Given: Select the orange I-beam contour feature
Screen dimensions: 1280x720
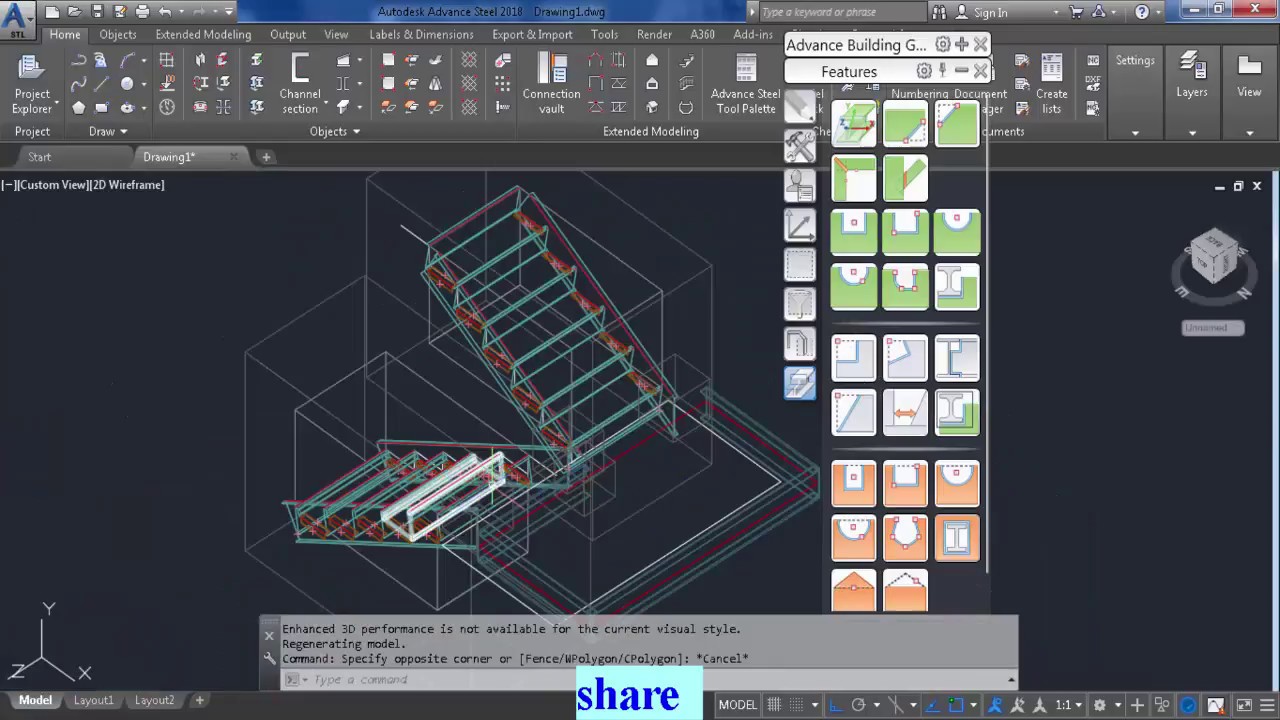Looking at the screenshot, I should 957,538.
